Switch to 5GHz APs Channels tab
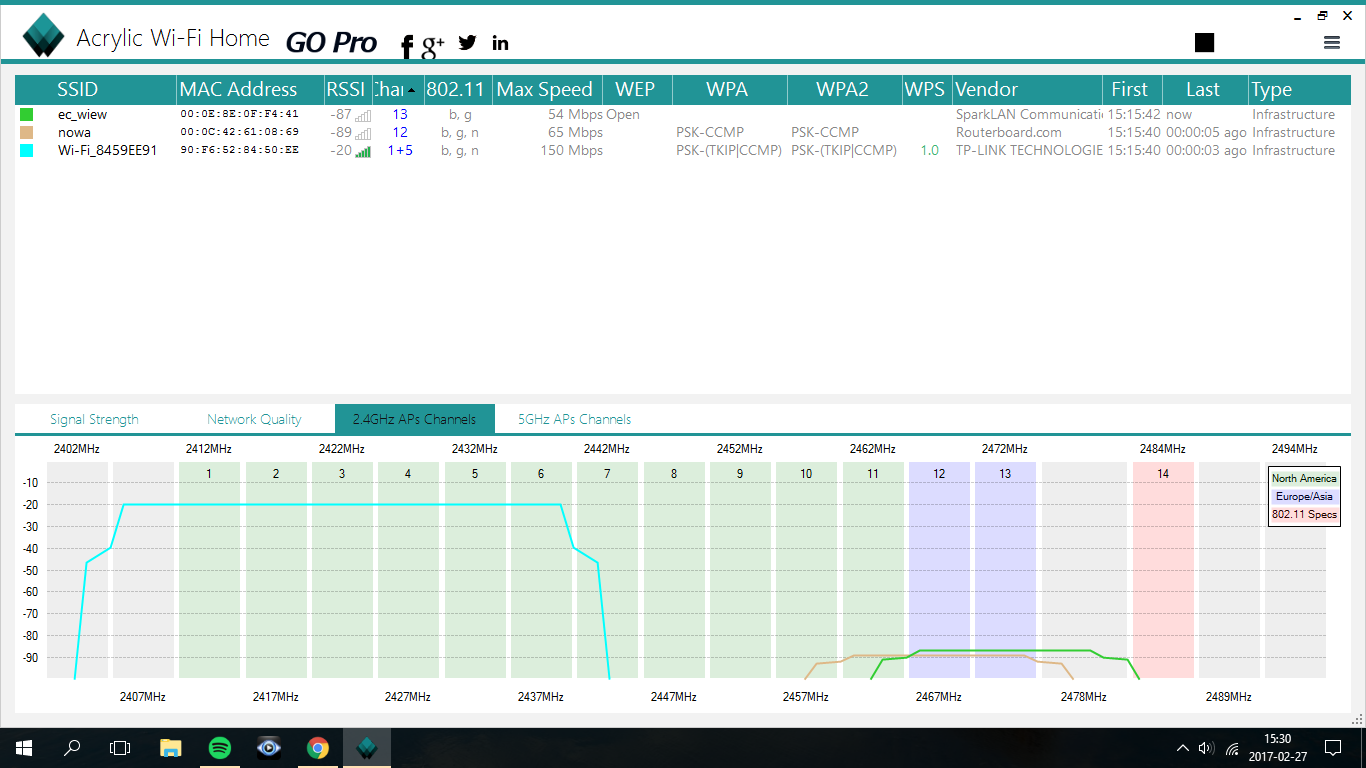 pos(574,419)
